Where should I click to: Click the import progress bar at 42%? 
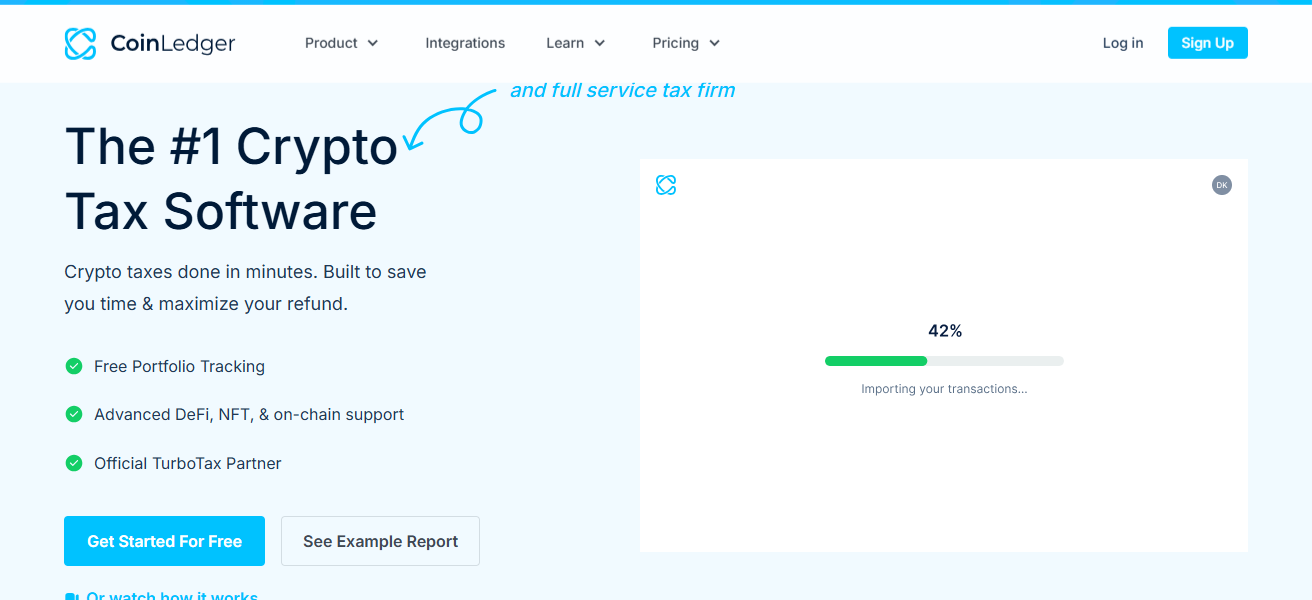943,360
